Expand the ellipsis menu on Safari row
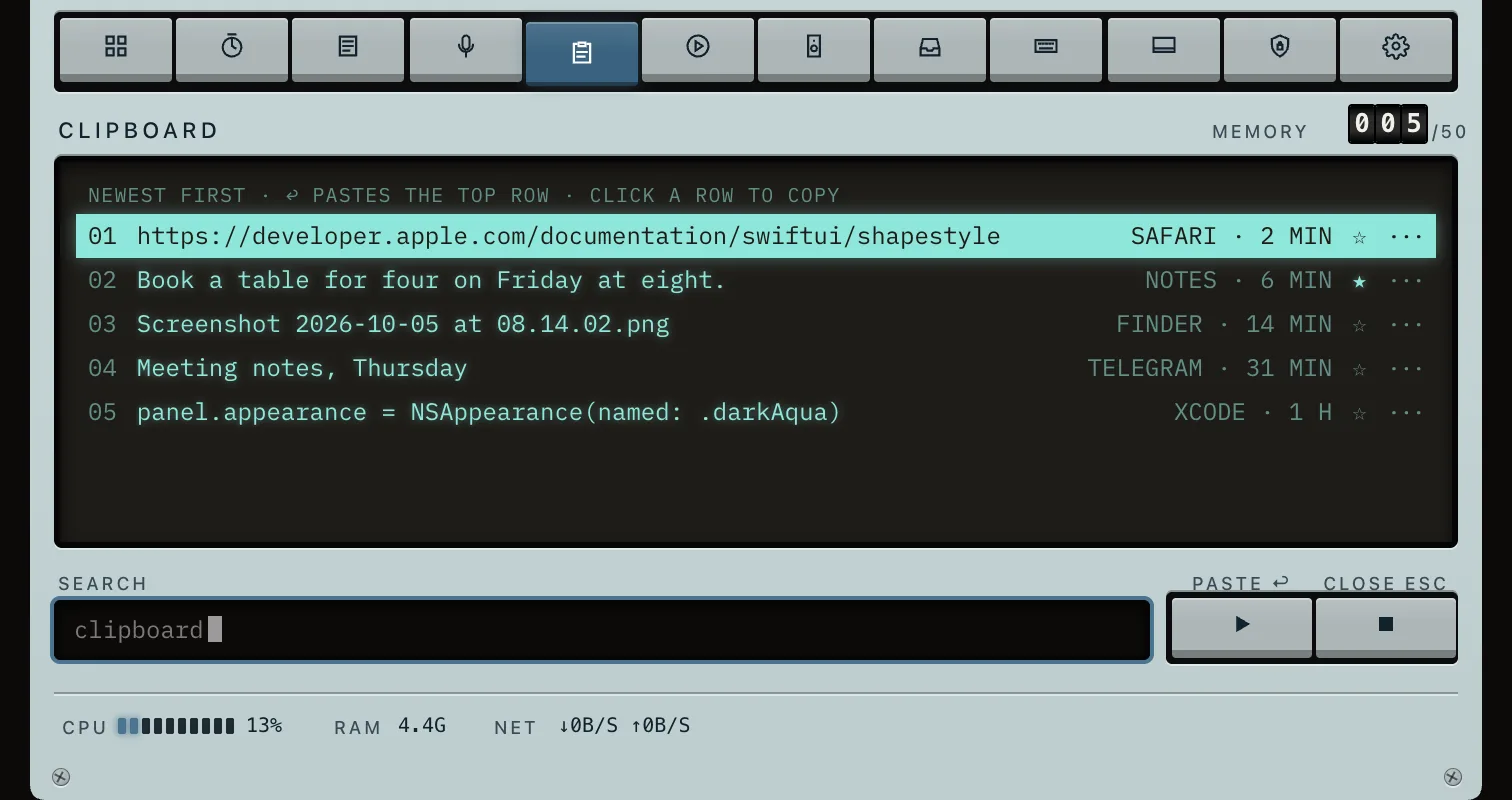1512x800 pixels. click(1406, 237)
